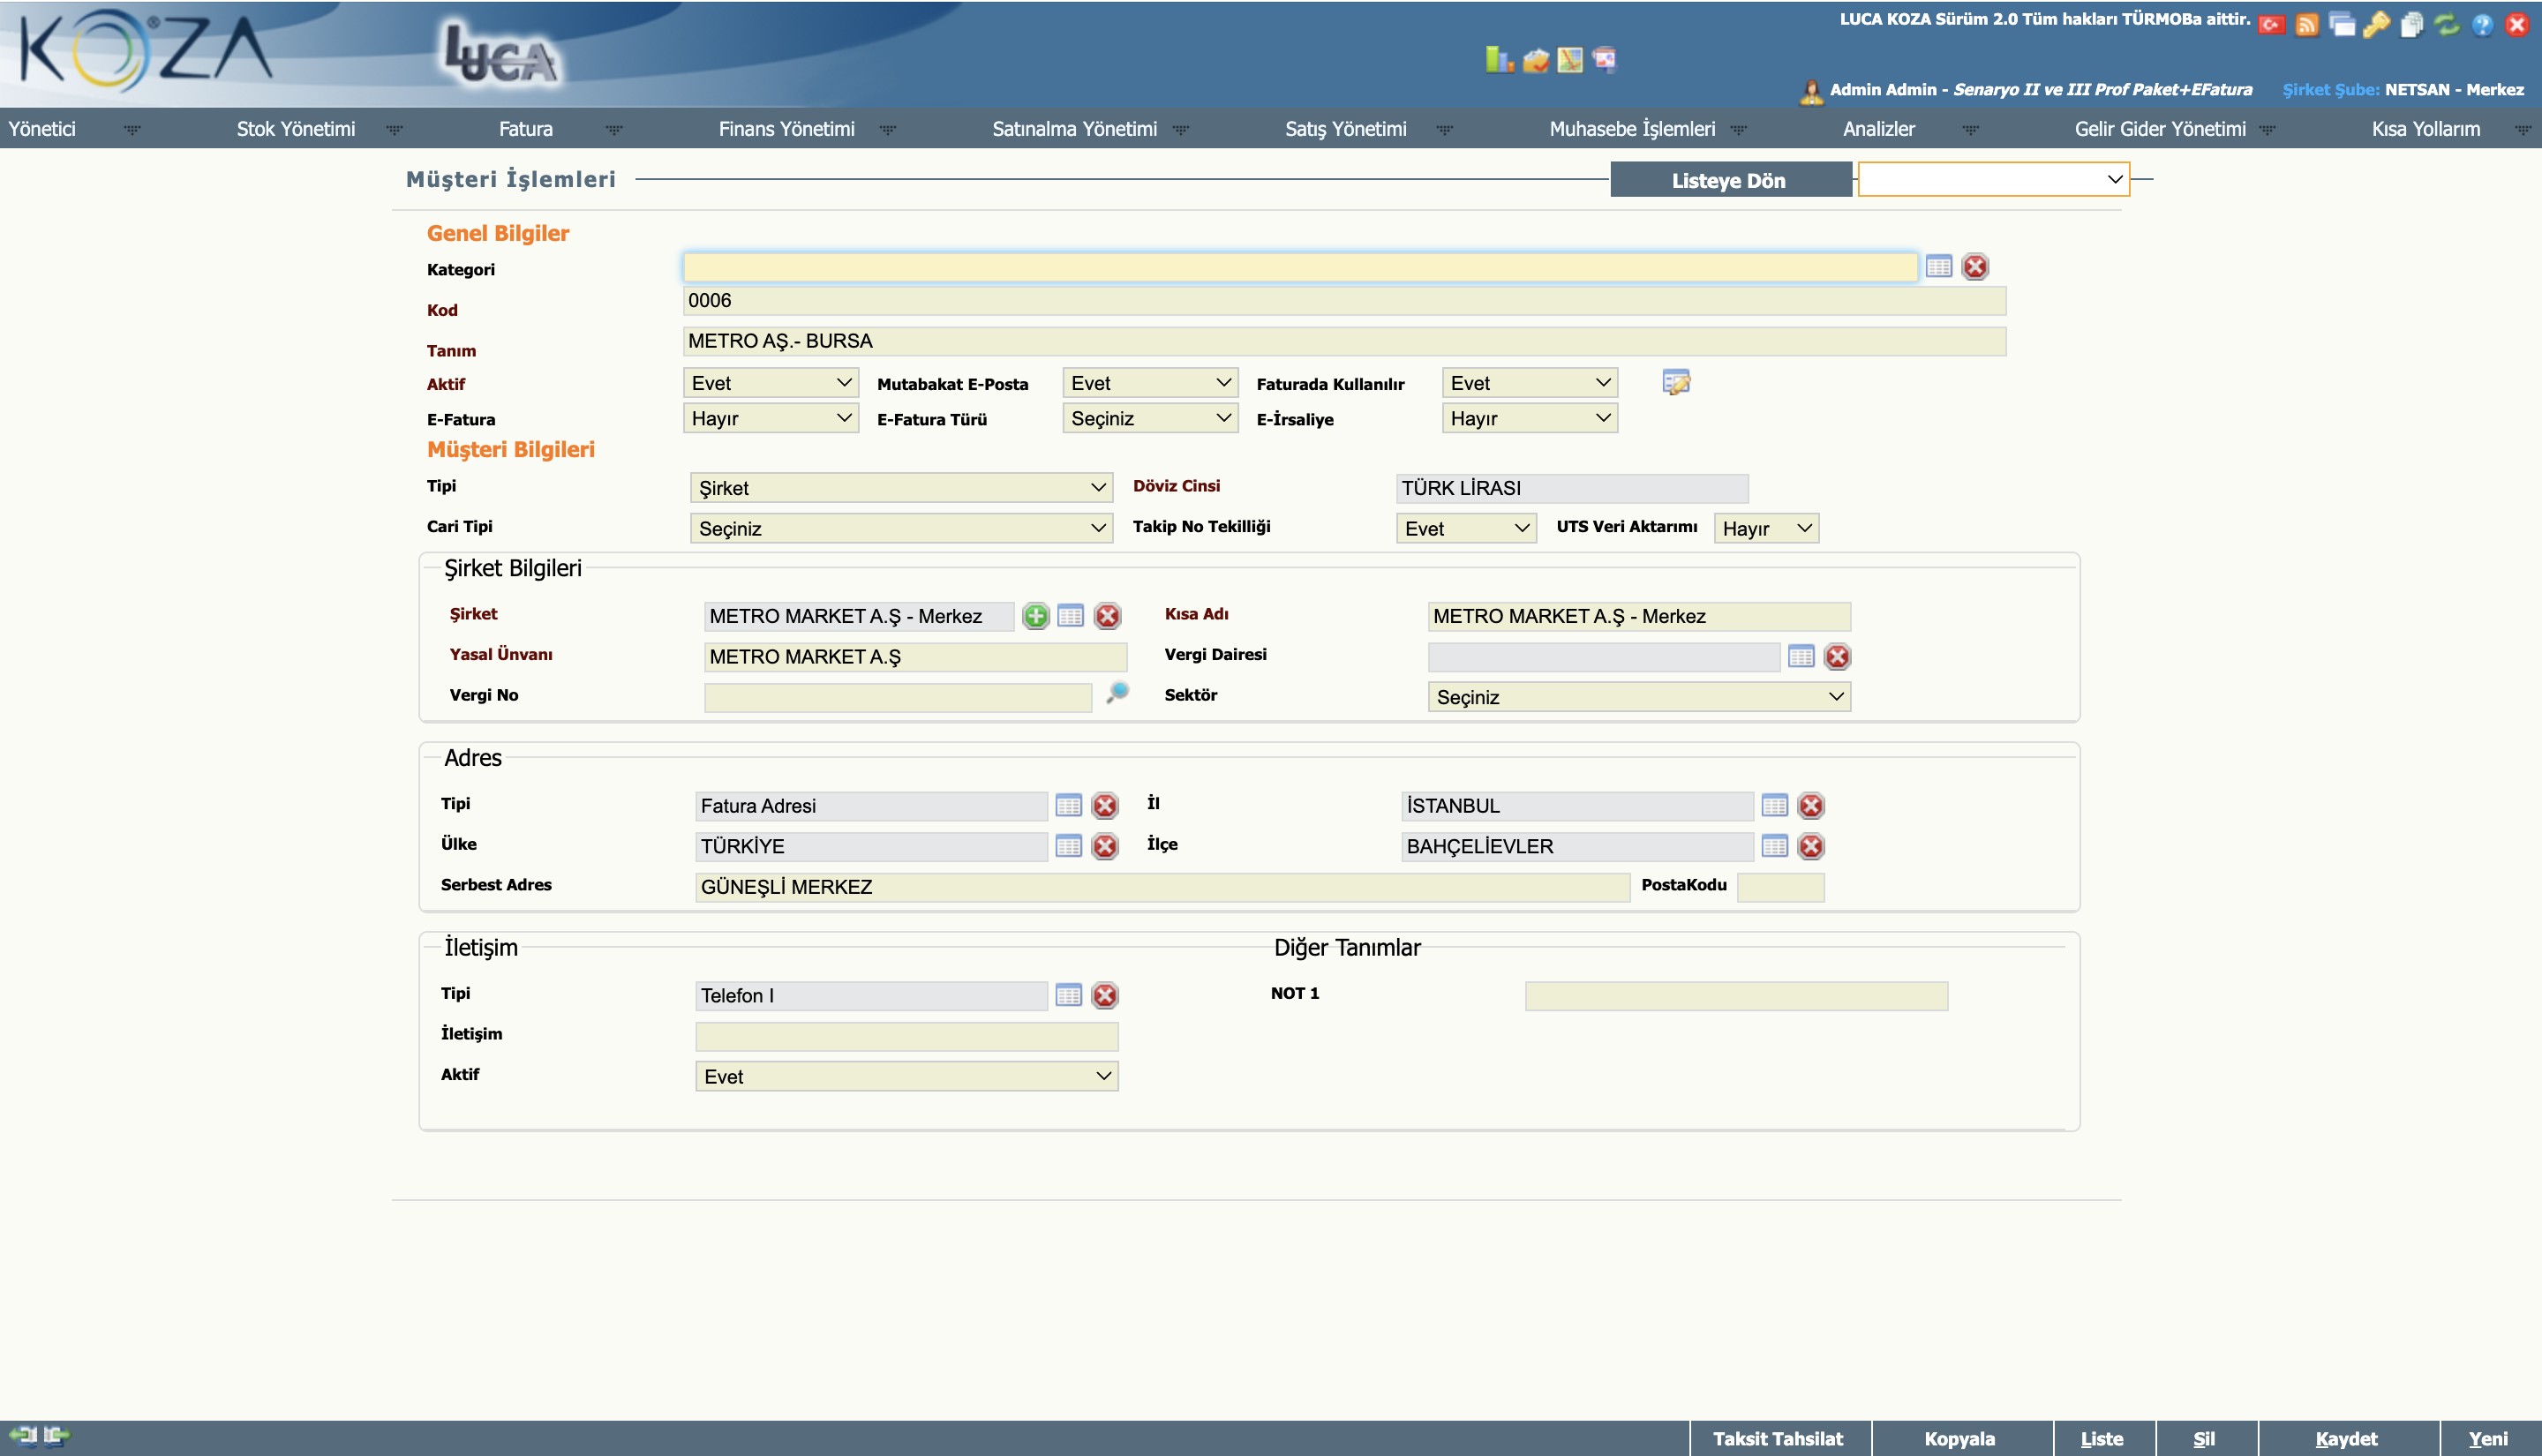This screenshot has height=1456, width=2542.
Task: Click the Tanım input field
Action: tap(1345, 341)
